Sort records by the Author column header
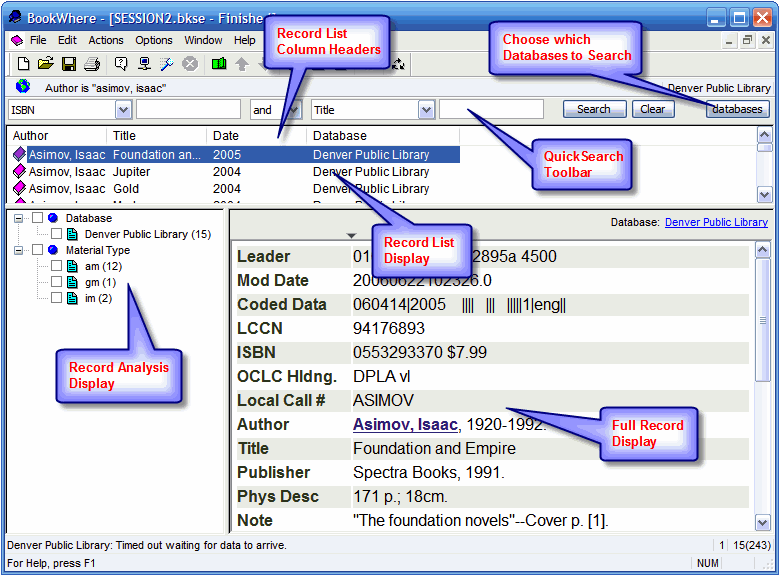The width and height of the screenshot is (780, 576). [57, 135]
